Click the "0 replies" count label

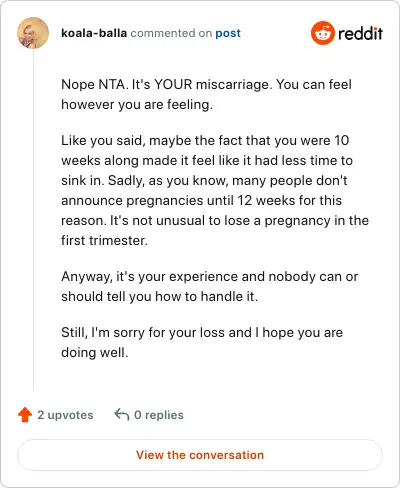tap(159, 415)
